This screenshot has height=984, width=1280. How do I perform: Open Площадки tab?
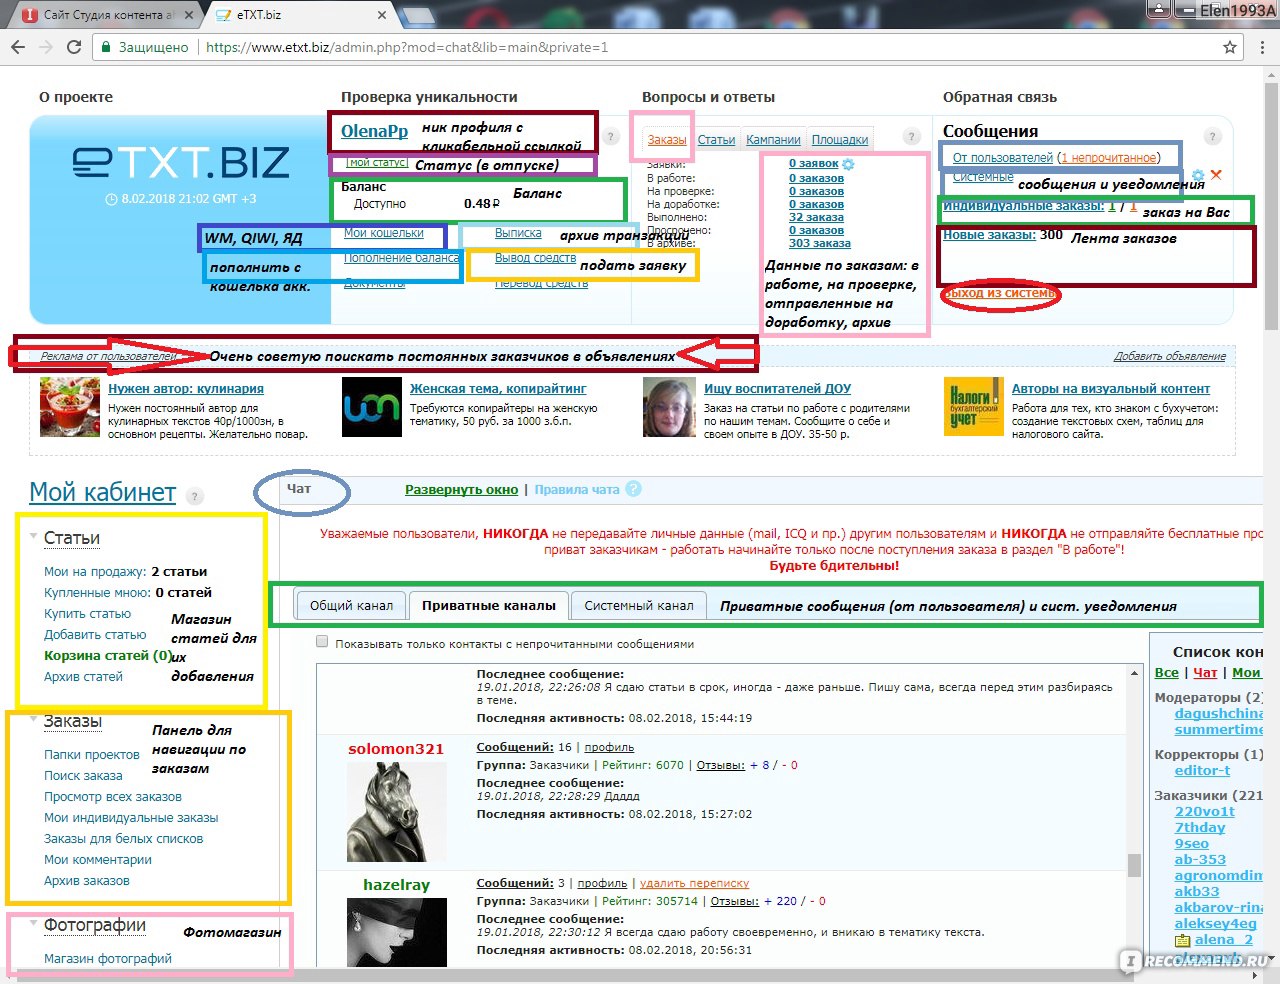(840, 140)
